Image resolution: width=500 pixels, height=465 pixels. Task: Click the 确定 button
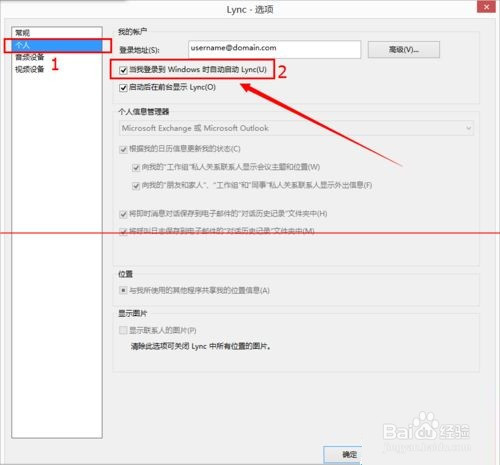pyautogui.click(x=343, y=454)
